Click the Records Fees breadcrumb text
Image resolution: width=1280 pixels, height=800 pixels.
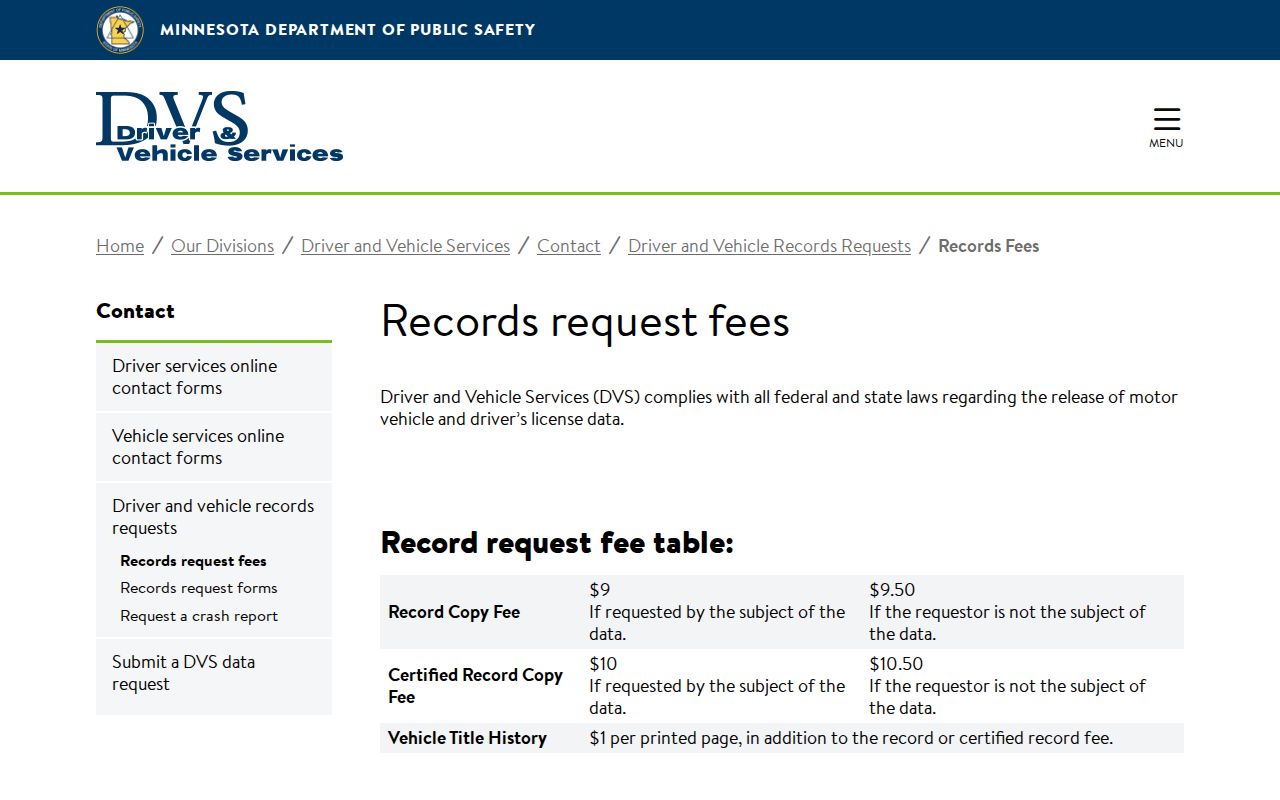tap(988, 246)
